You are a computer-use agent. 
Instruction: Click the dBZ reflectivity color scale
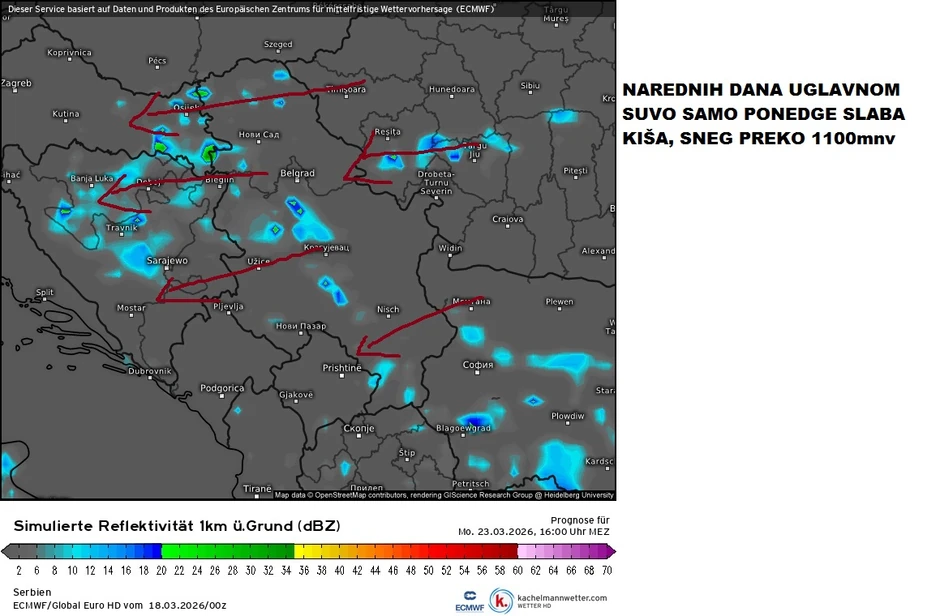point(310,550)
